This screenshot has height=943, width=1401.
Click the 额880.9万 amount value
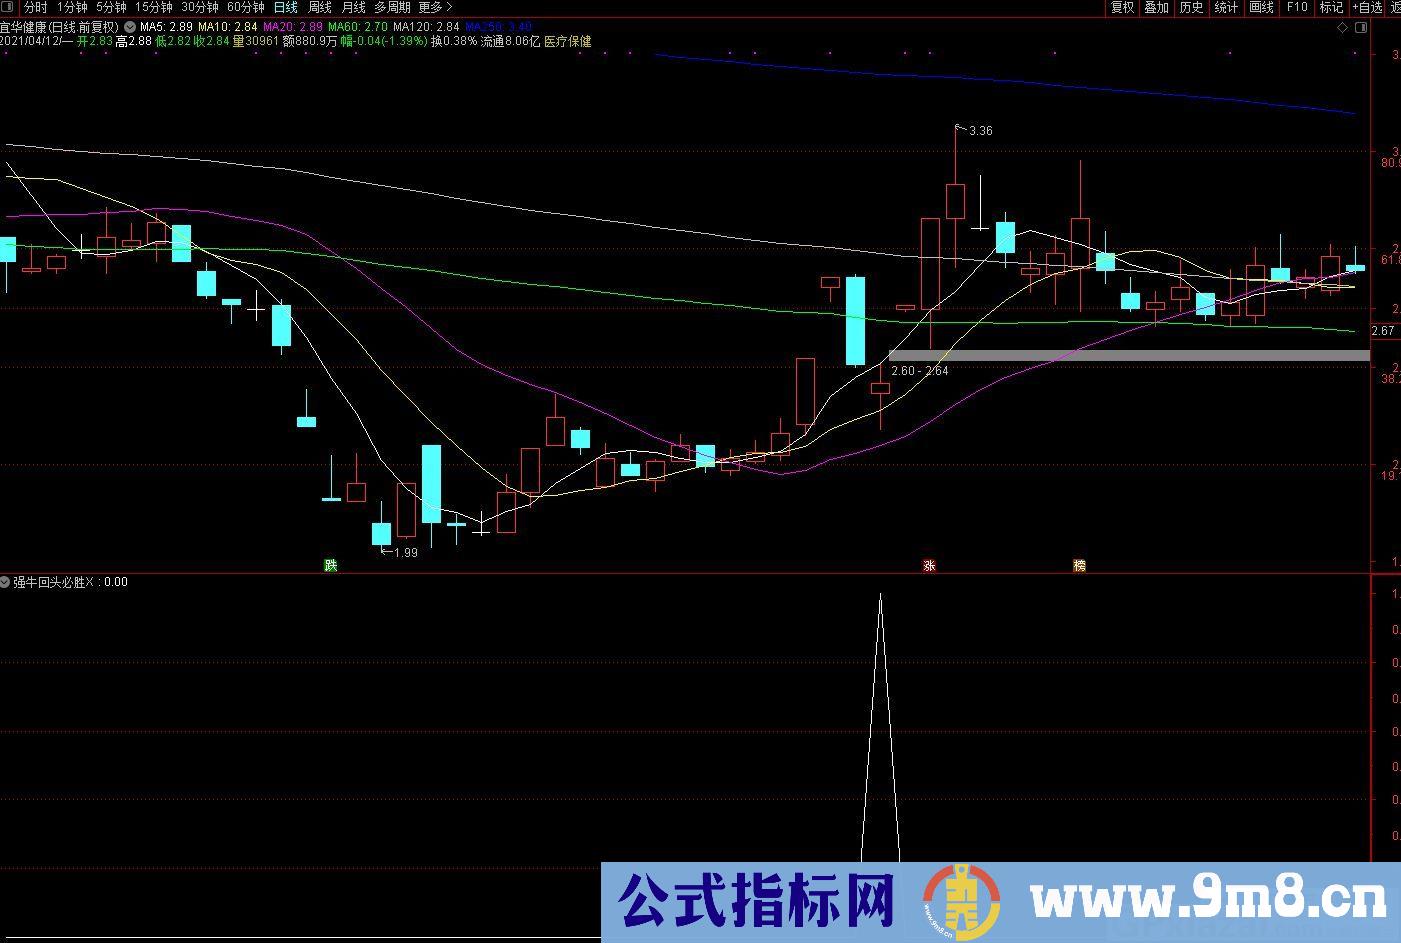click(309, 42)
